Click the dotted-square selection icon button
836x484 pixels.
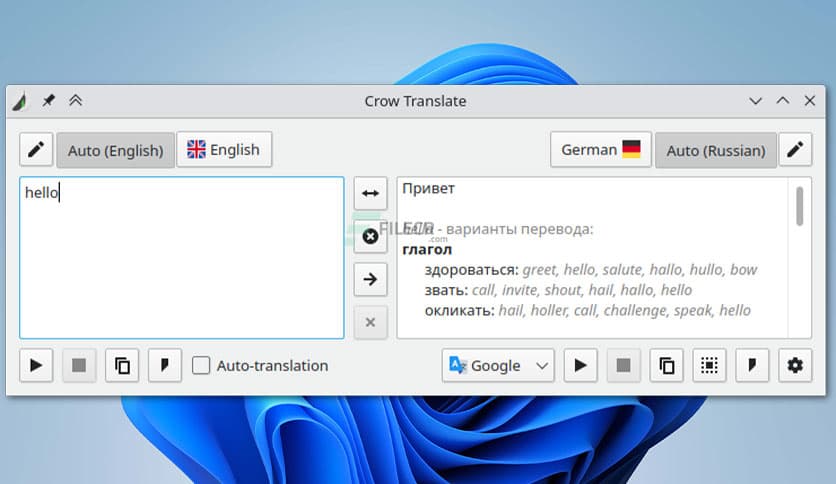pyautogui.click(x=709, y=365)
